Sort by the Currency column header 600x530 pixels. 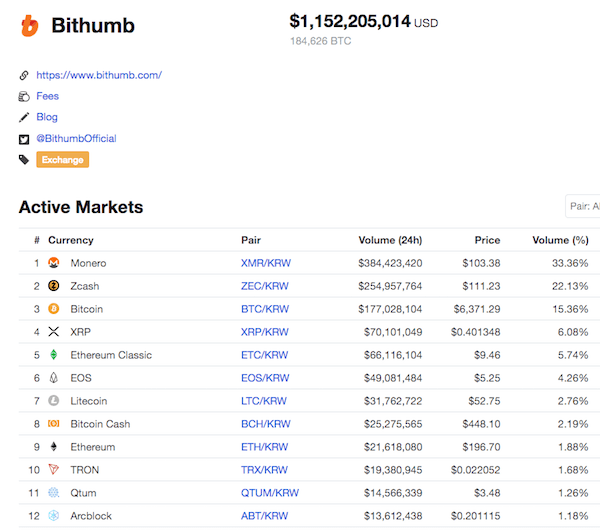point(71,240)
